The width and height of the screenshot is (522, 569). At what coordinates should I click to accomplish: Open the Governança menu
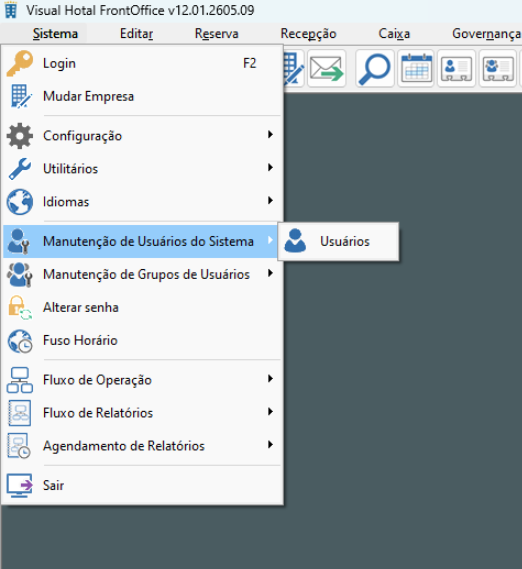click(x=486, y=34)
